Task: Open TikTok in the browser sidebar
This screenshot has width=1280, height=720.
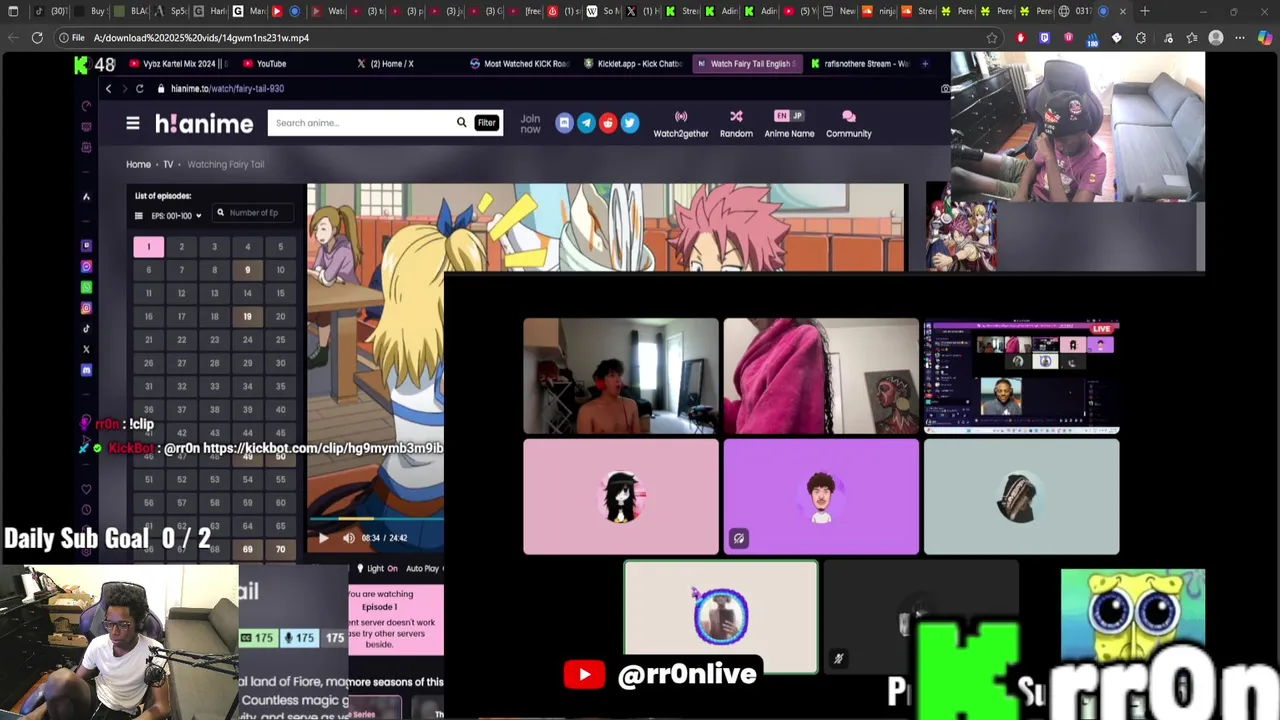Action: (86, 329)
